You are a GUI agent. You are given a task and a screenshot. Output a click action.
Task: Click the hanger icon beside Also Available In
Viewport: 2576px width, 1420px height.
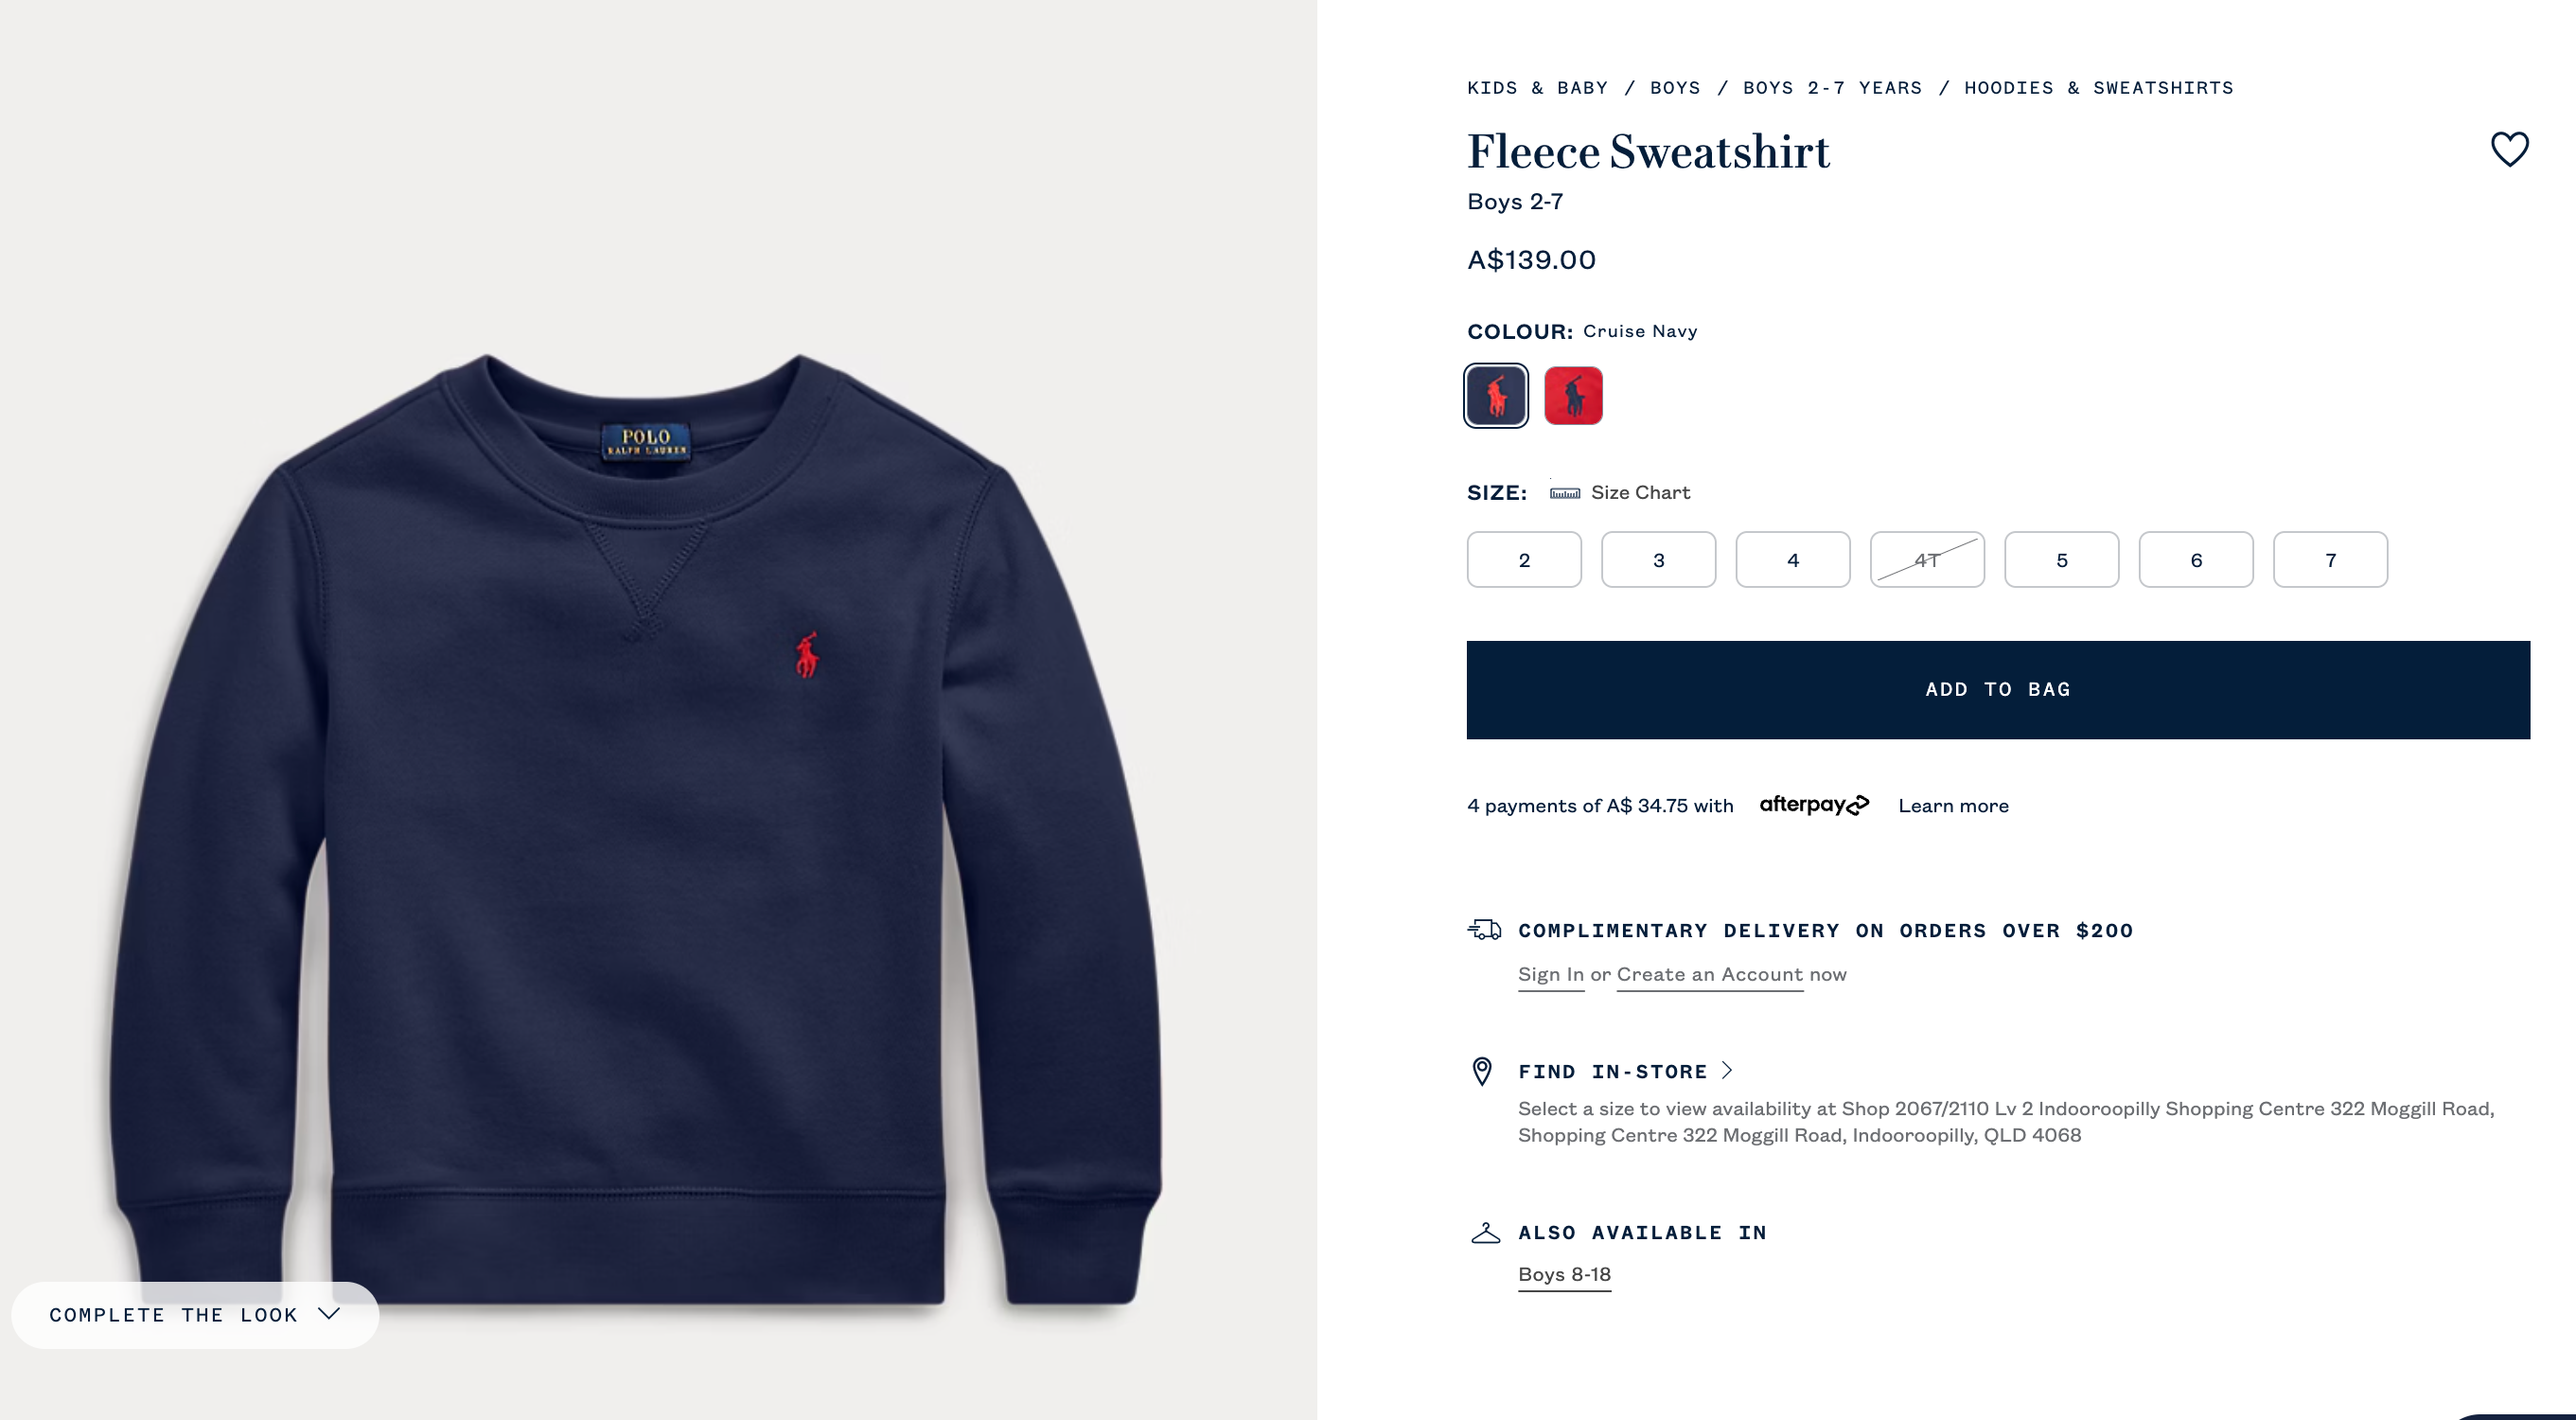[x=1485, y=1233]
